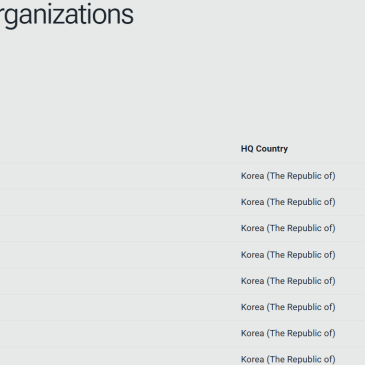Click the empty area right of HQ Country header
The image size is (365, 365).
327,149
